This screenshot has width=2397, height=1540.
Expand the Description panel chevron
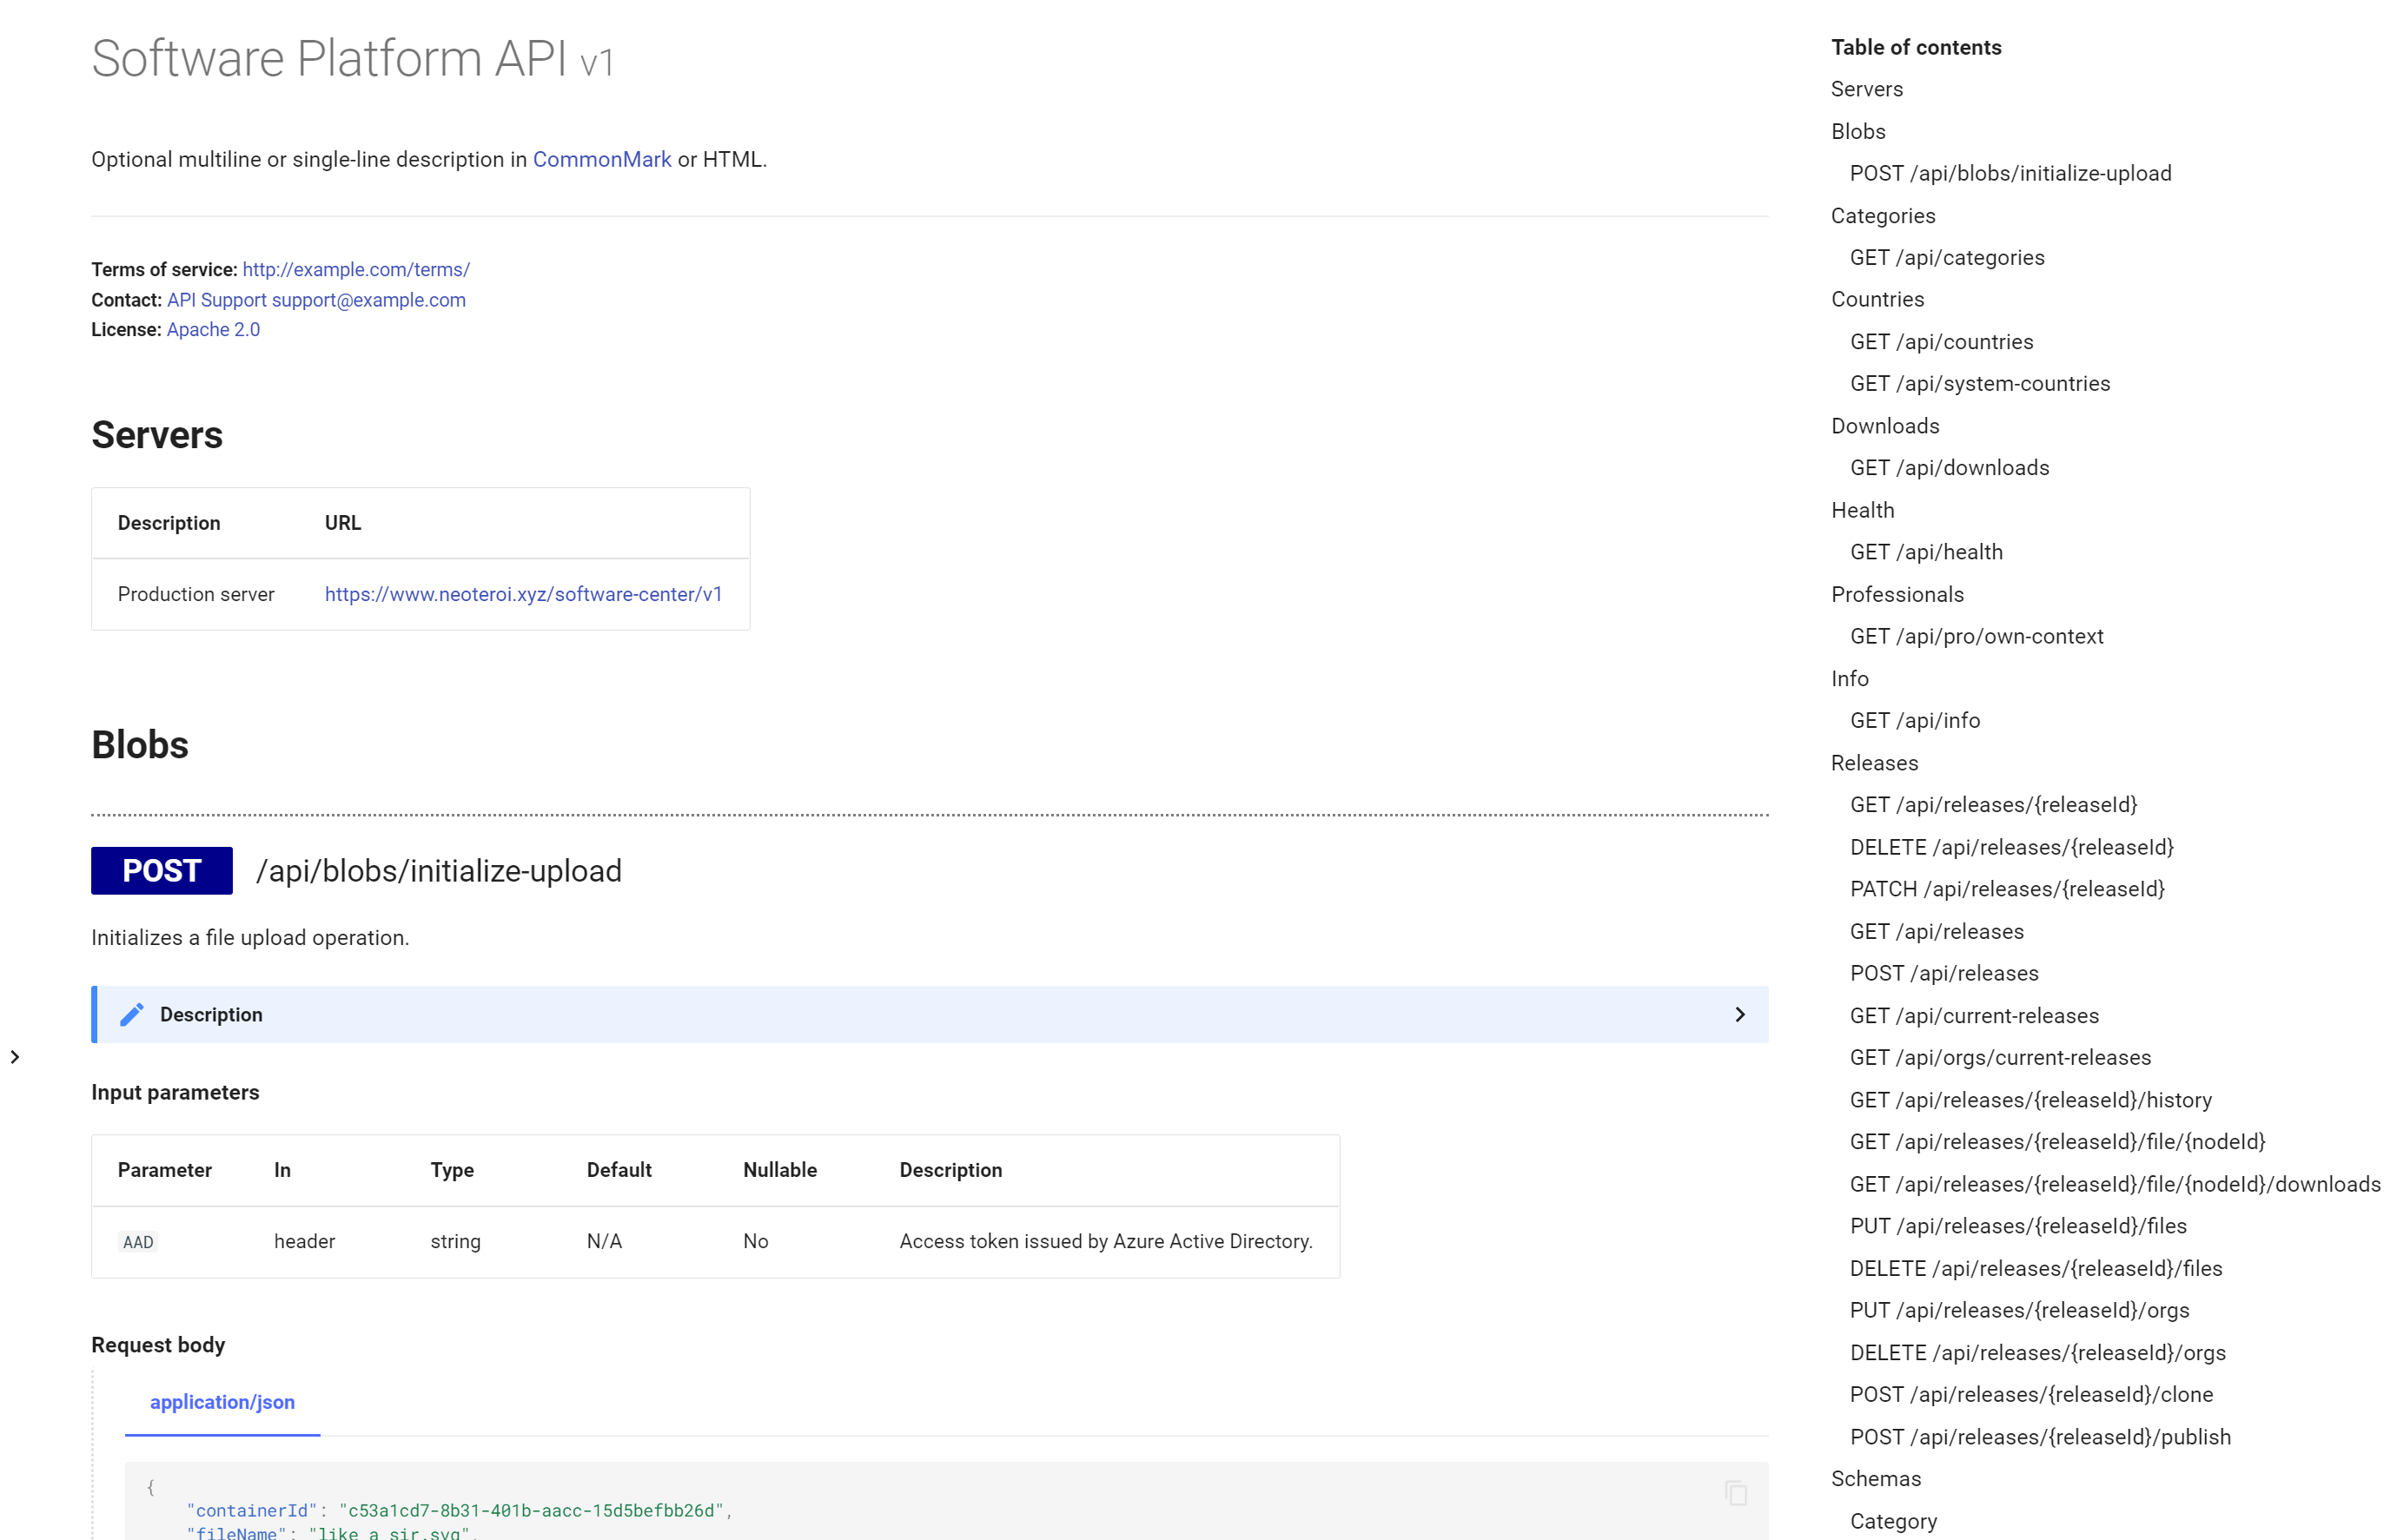pyautogui.click(x=1740, y=1014)
